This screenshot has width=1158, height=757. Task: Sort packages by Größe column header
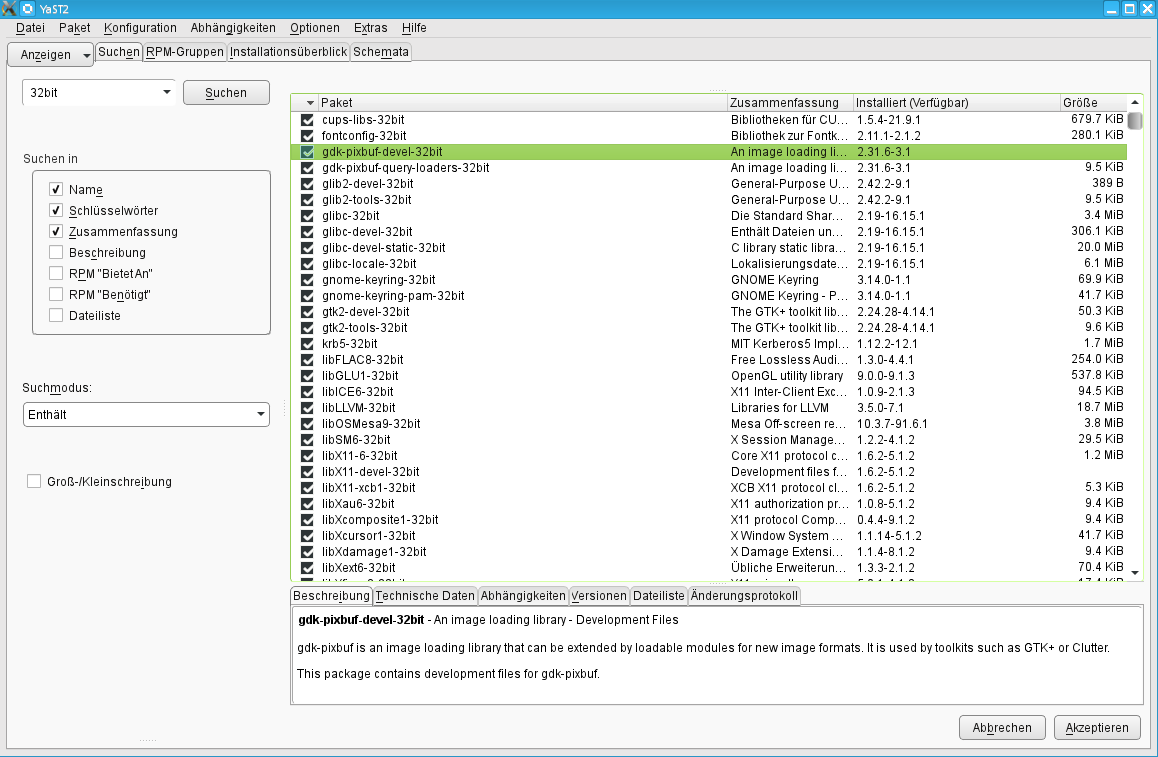coord(1092,103)
